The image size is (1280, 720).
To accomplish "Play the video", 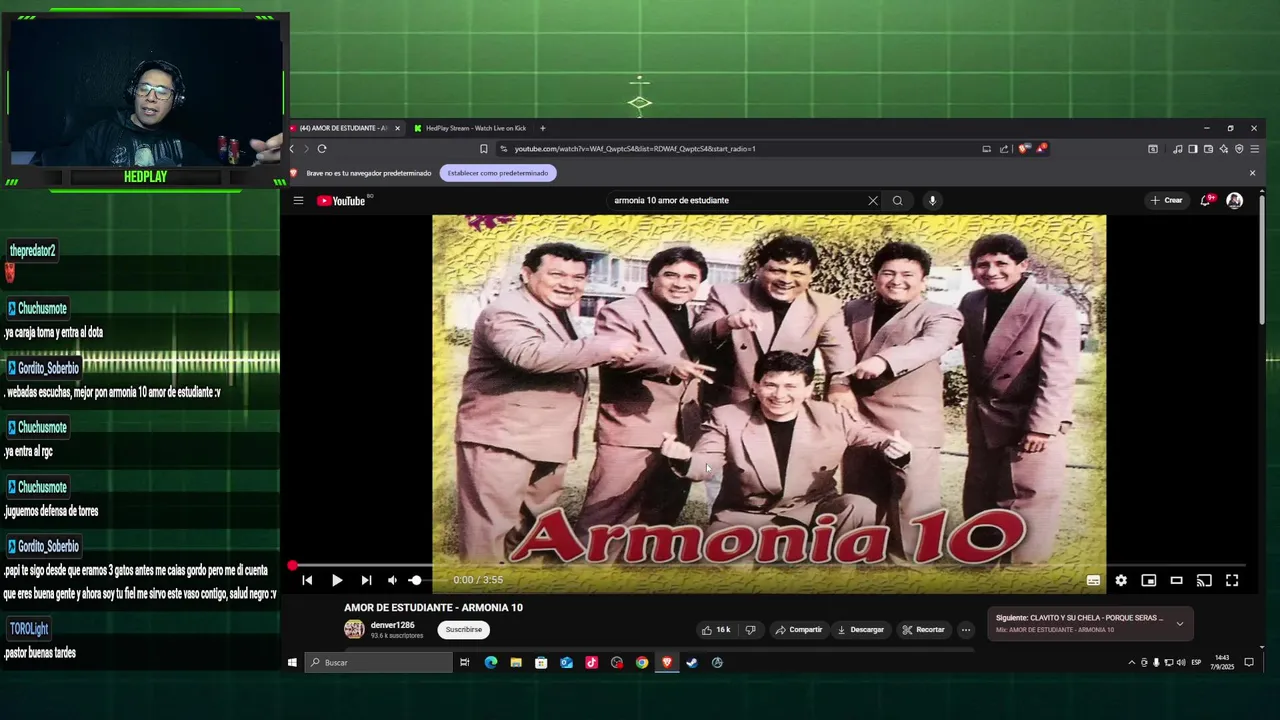I will pos(337,580).
